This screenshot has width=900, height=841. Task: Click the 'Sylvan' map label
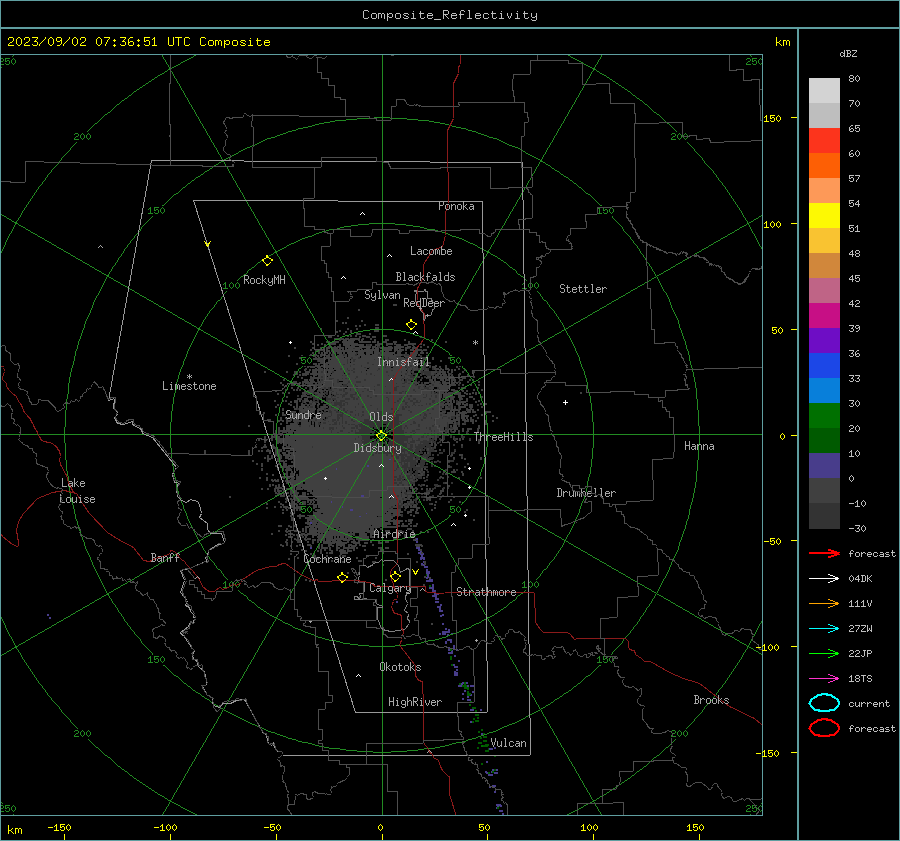382,295
